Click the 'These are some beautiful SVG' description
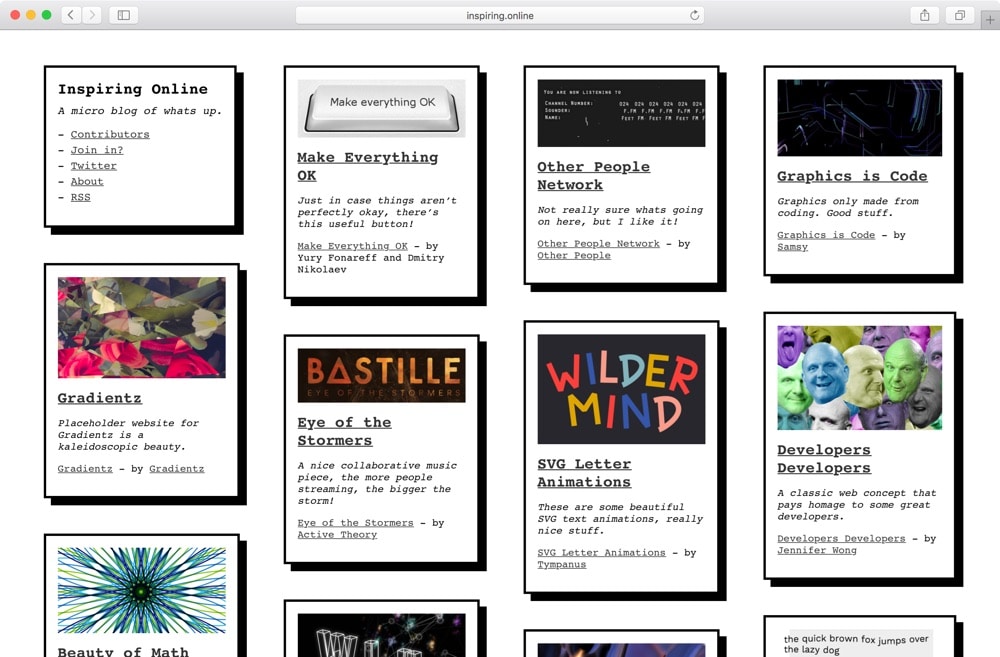Screen dimensions: 1000x657 (x=620, y=519)
